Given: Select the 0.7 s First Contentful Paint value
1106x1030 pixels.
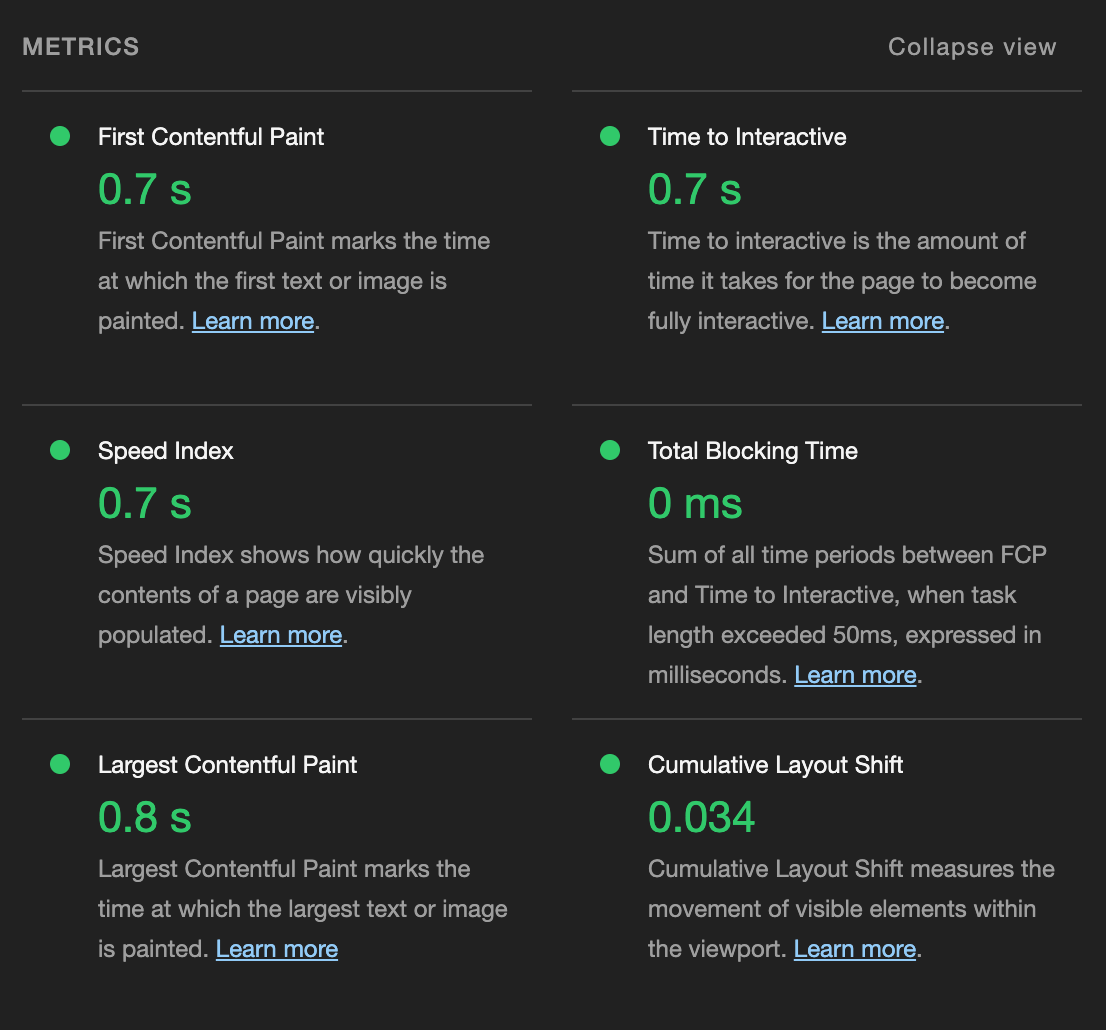Looking at the screenshot, I should [144, 189].
